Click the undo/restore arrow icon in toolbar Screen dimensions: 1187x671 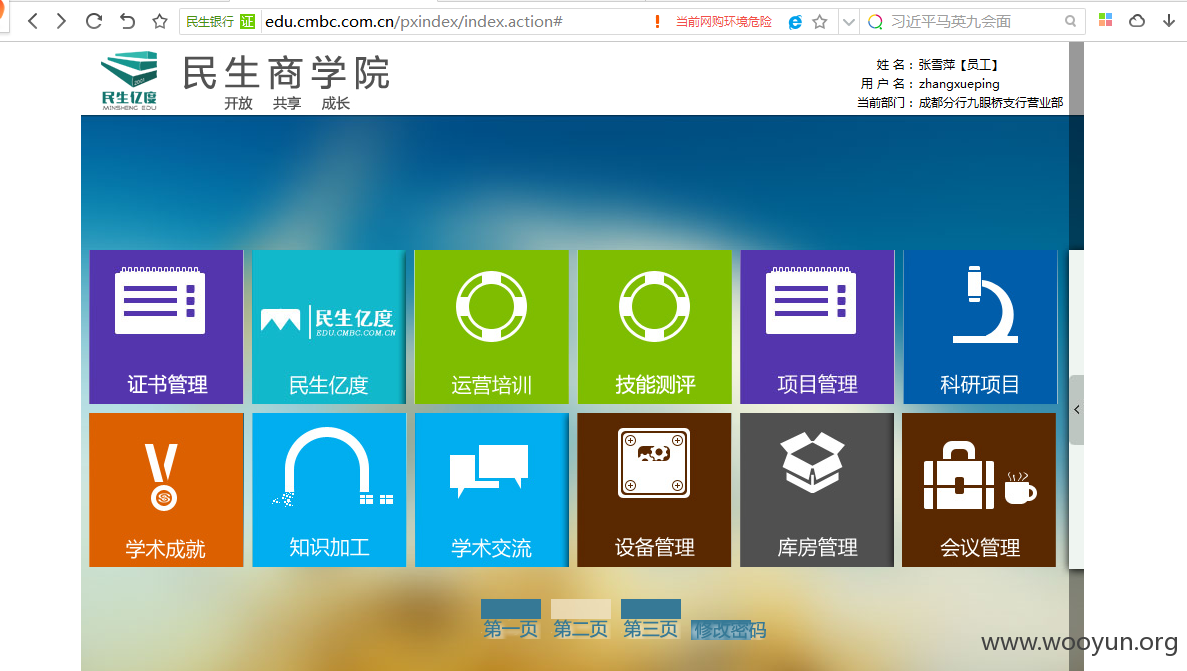tap(127, 21)
